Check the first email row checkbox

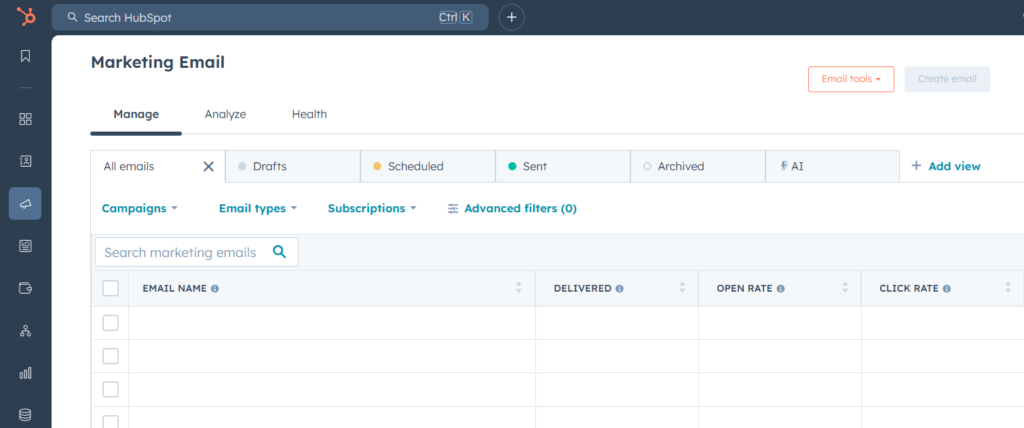pyautogui.click(x=110, y=322)
